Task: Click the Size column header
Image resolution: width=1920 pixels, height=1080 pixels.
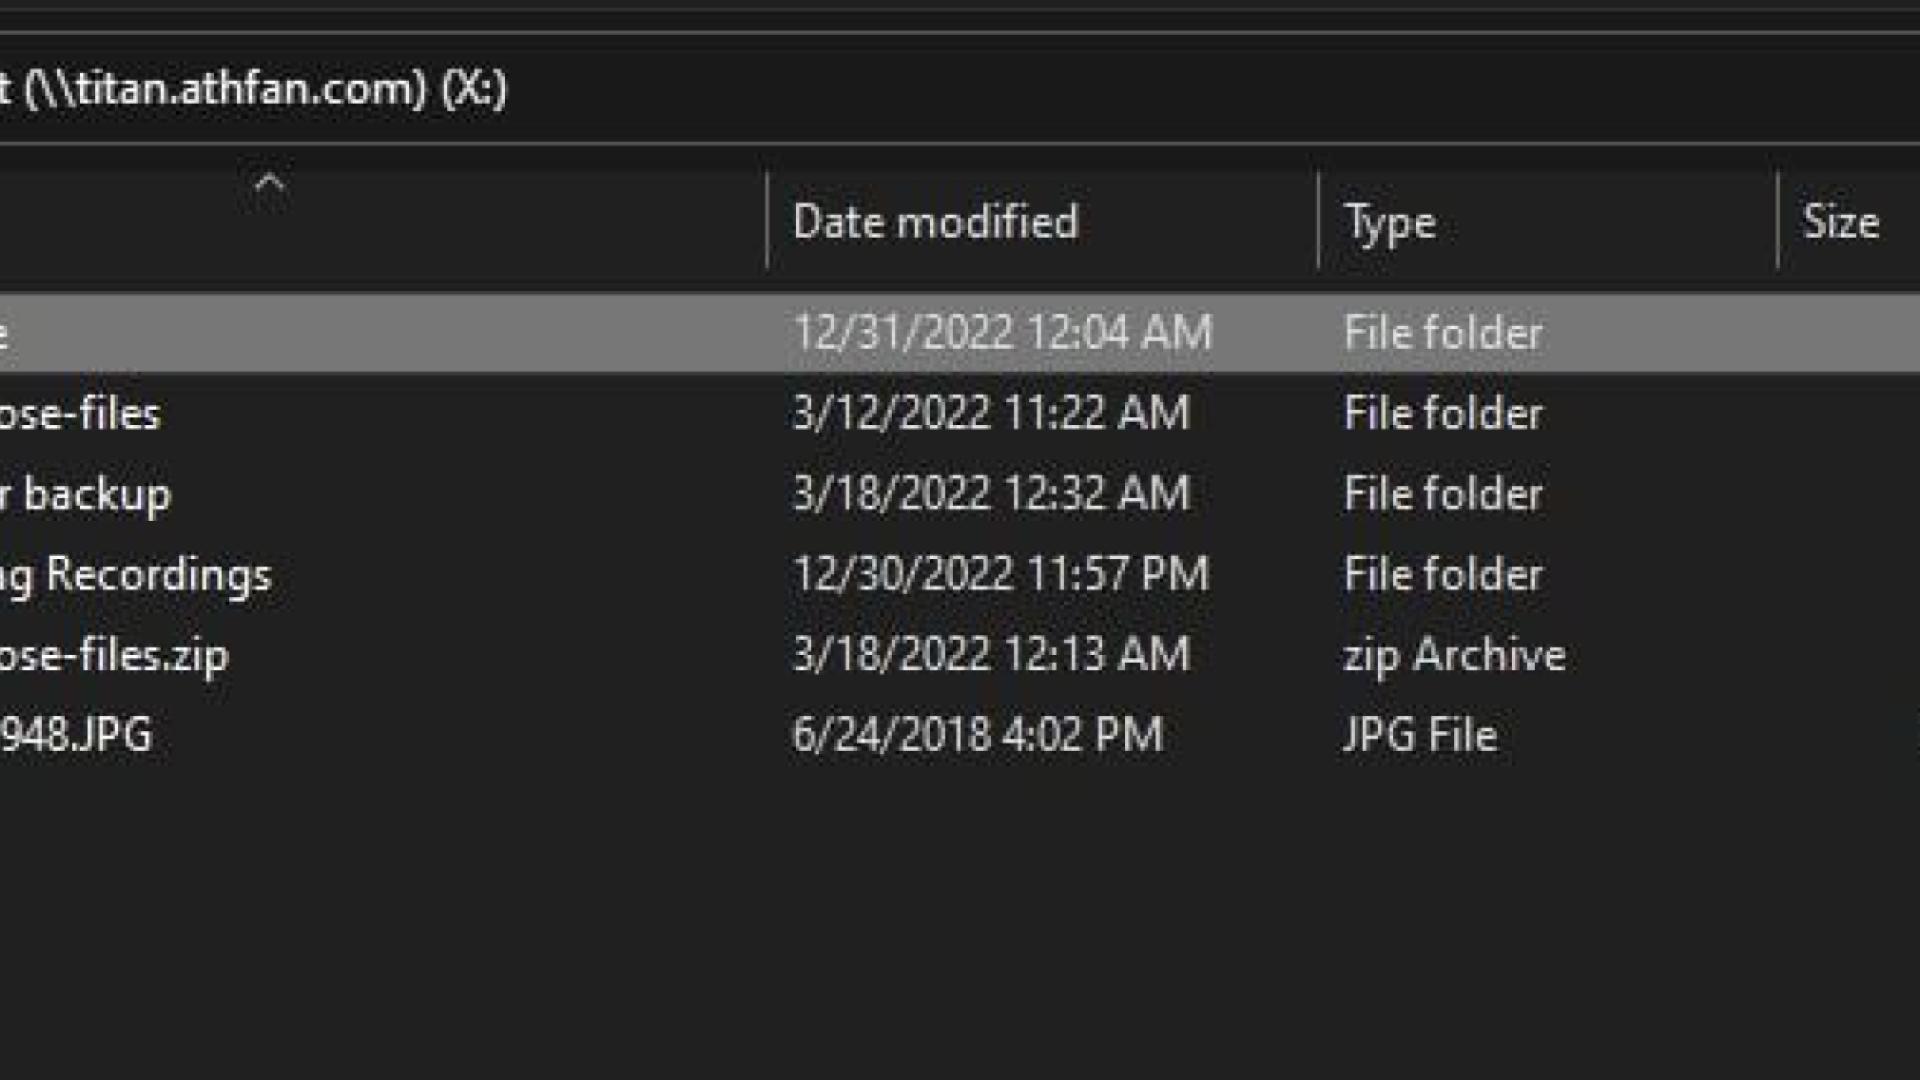Action: pos(1840,222)
